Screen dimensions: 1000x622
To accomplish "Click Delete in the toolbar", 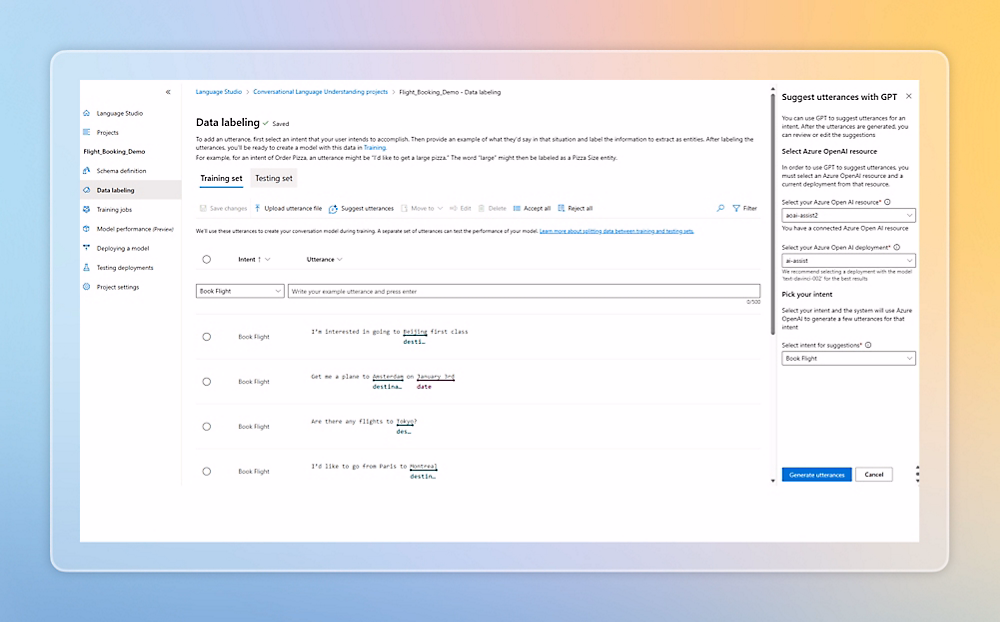I will point(492,208).
